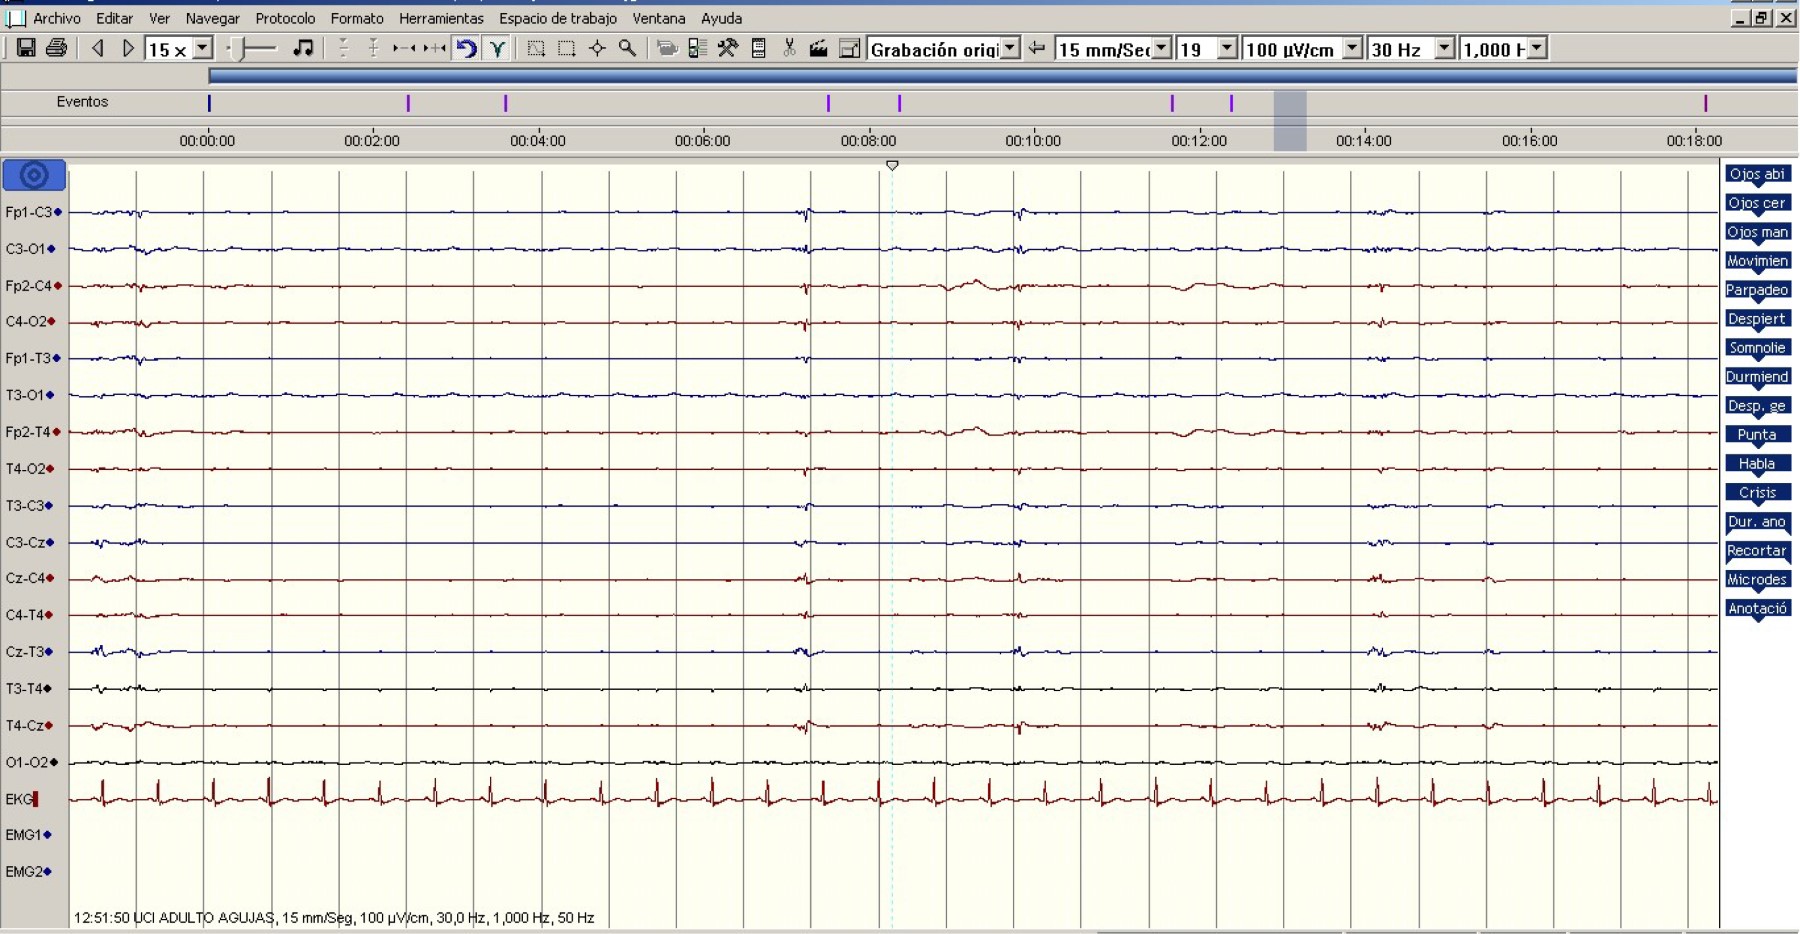Click the event marker near 00:08:00
This screenshot has height=934, width=1800.
click(x=899, y=103)
